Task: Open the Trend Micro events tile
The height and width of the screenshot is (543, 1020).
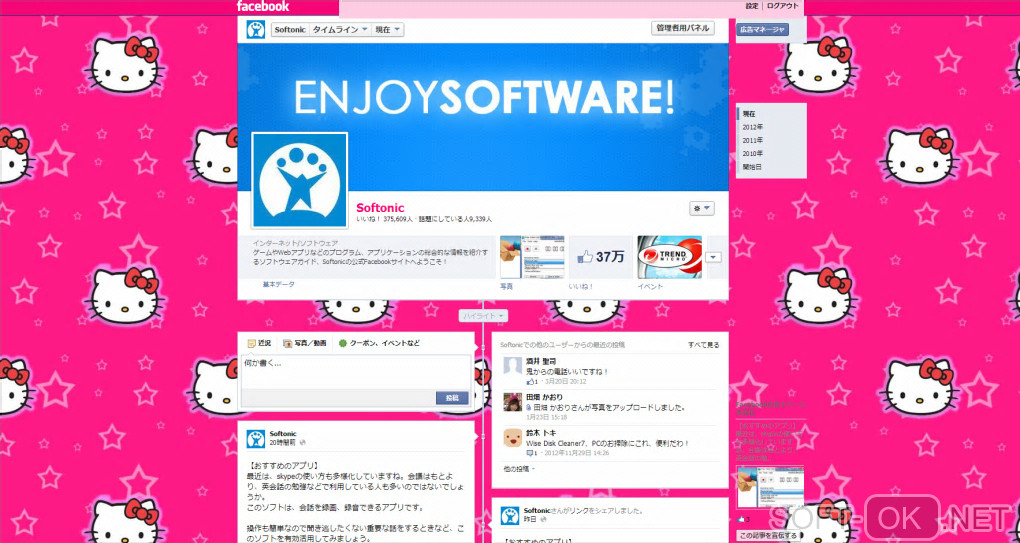Action: pyautogui.click(x=669, y=258)
